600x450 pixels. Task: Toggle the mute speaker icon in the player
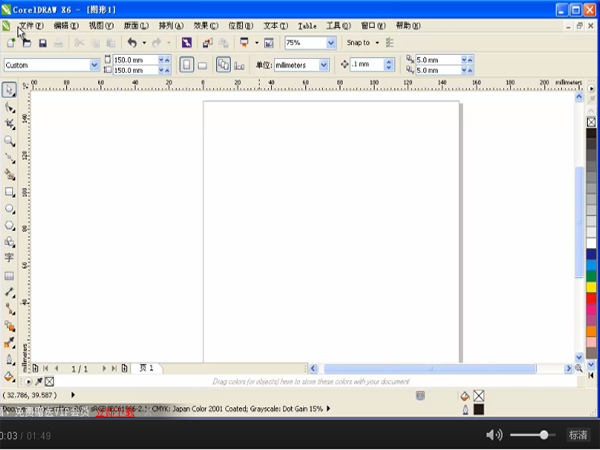(494, 435)
